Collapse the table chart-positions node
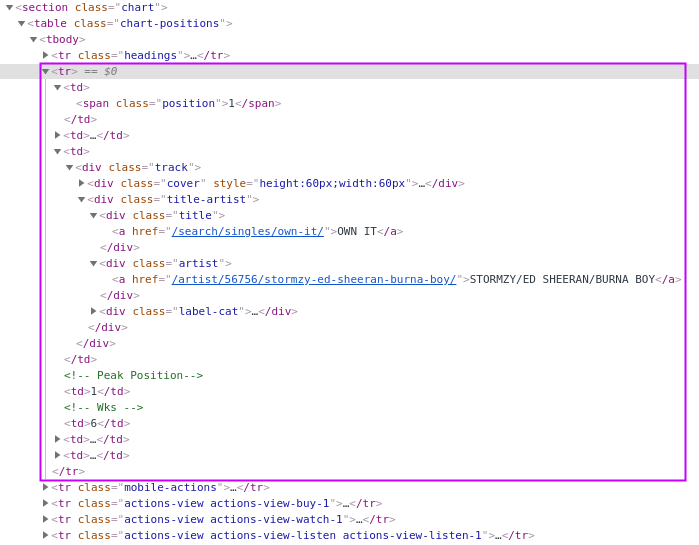 [x=21, y=24]
